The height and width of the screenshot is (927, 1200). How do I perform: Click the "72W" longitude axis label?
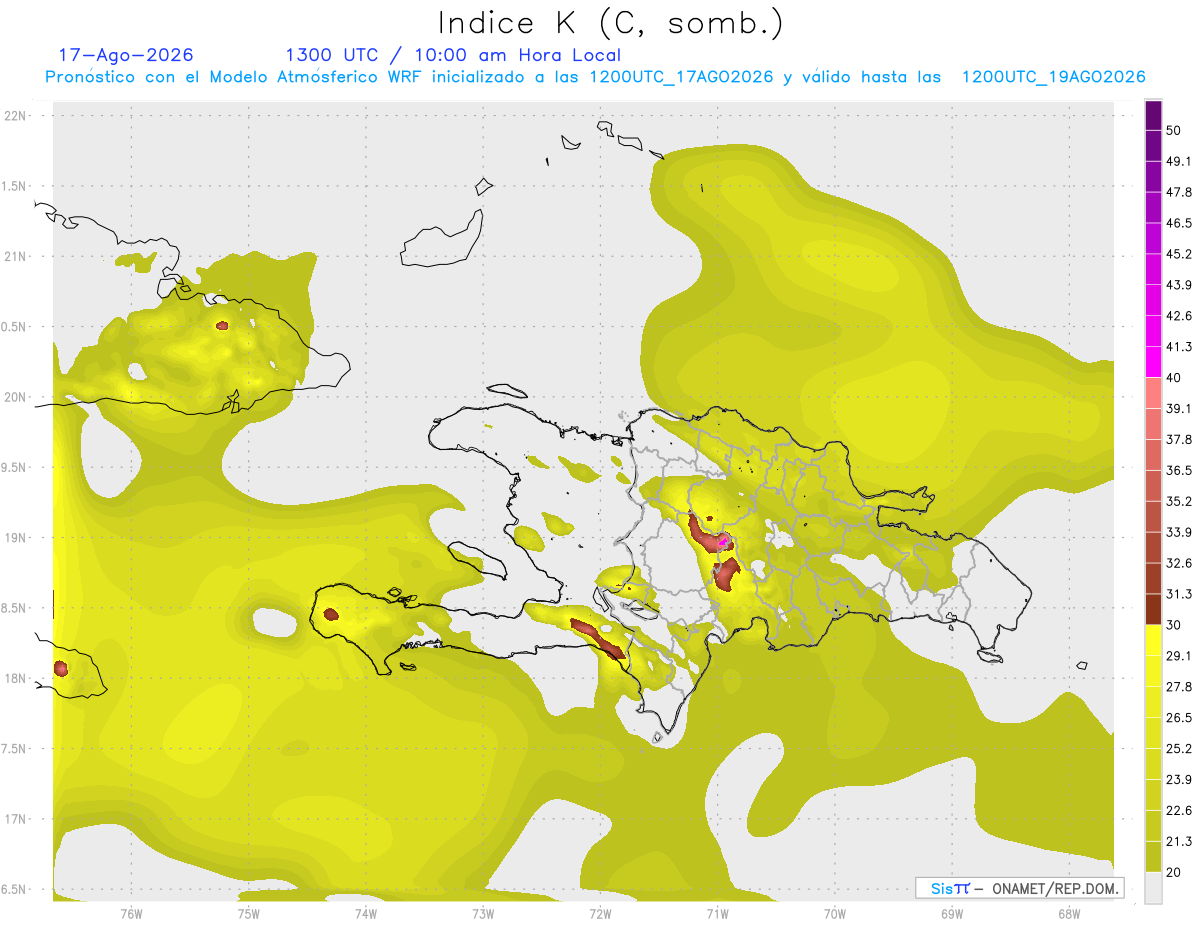click(600, 913)
